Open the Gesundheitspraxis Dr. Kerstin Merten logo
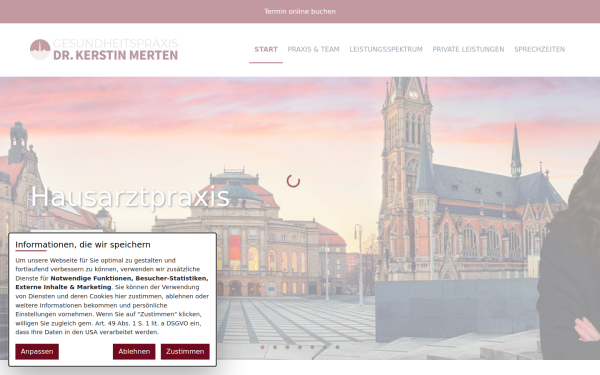Viewport: 600px width, 375px height. pyautogui.click(x=104, y=50)
